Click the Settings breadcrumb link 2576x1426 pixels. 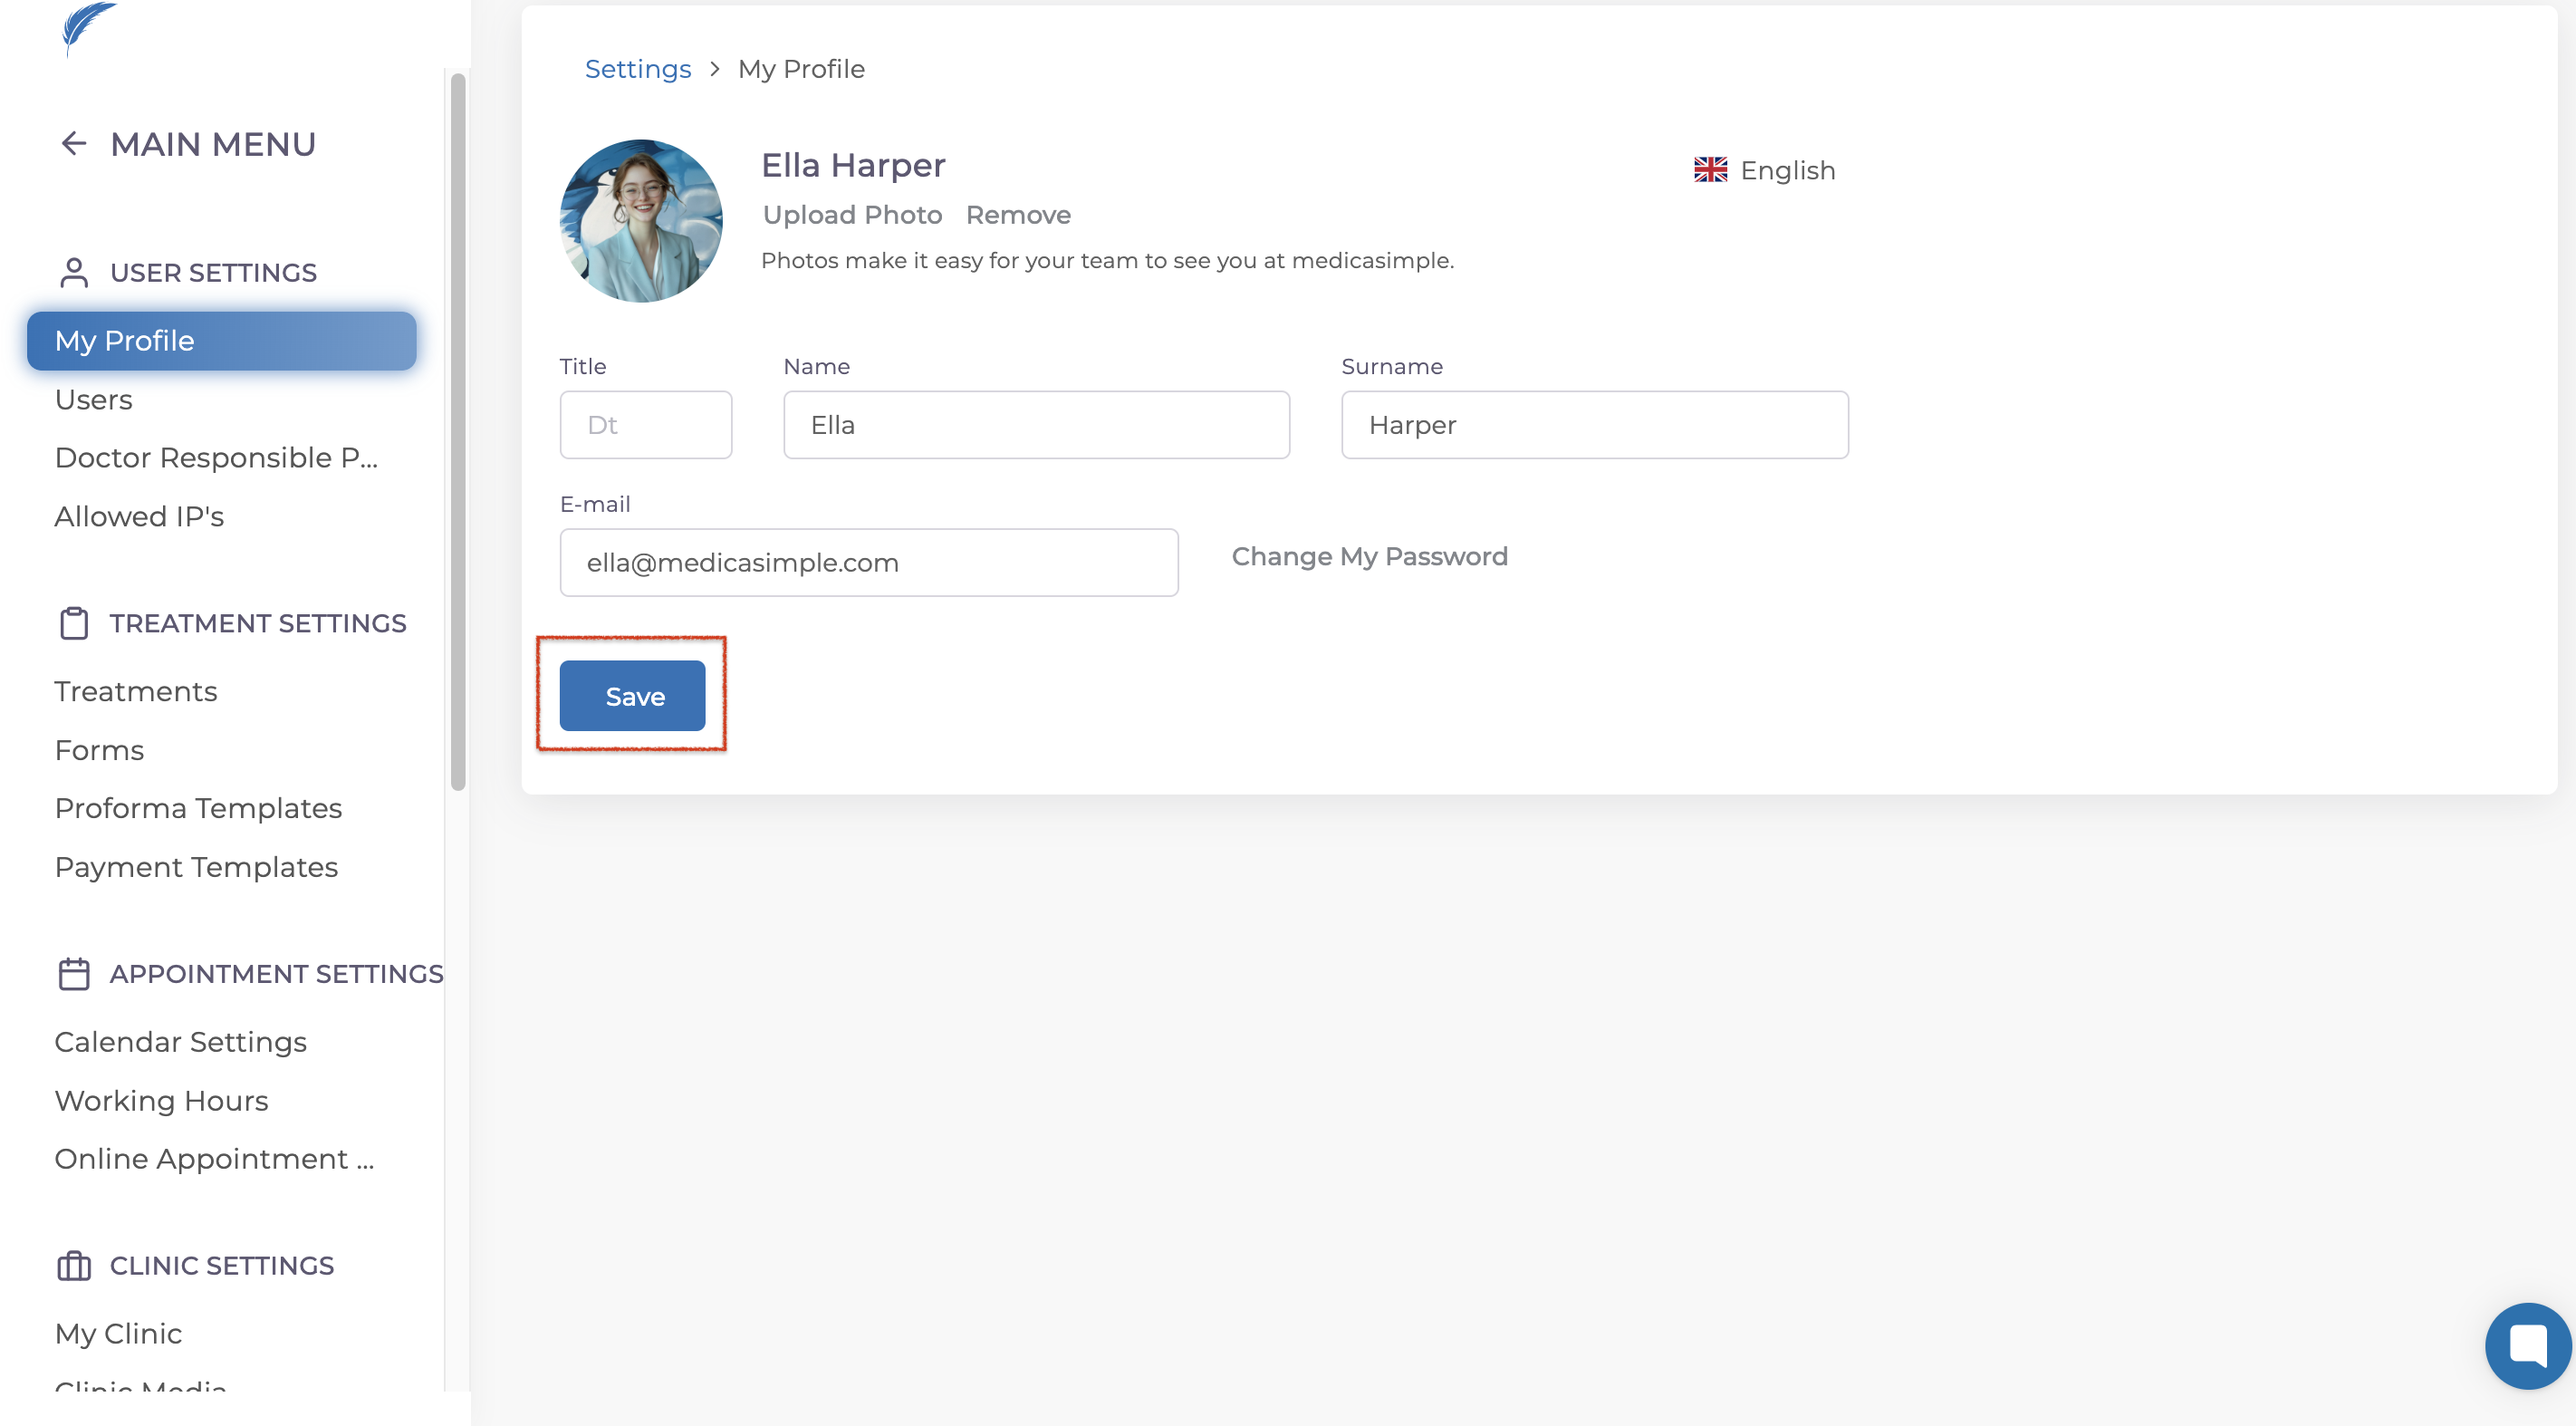[637, 69]
